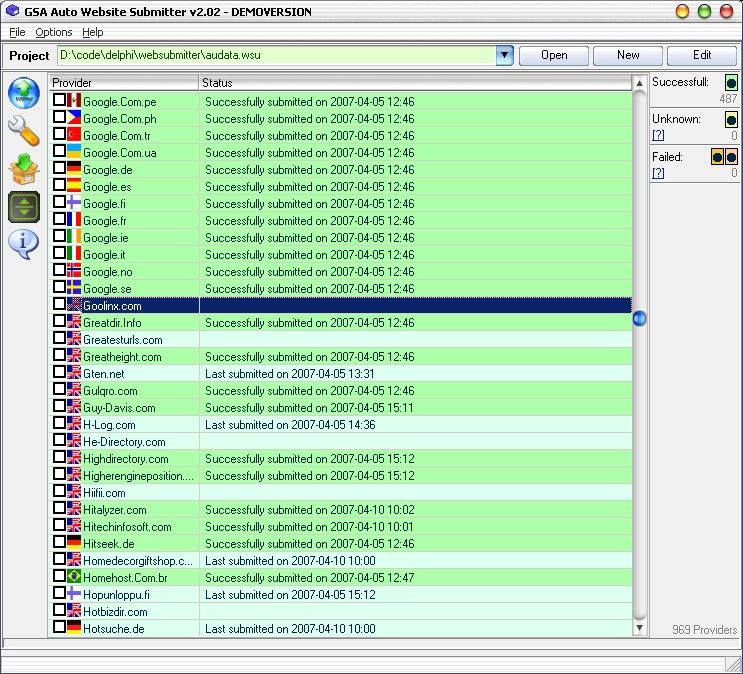Sort by the Provider column header
Viewport: 743px width, 674px height.
(x=122, y=82)
